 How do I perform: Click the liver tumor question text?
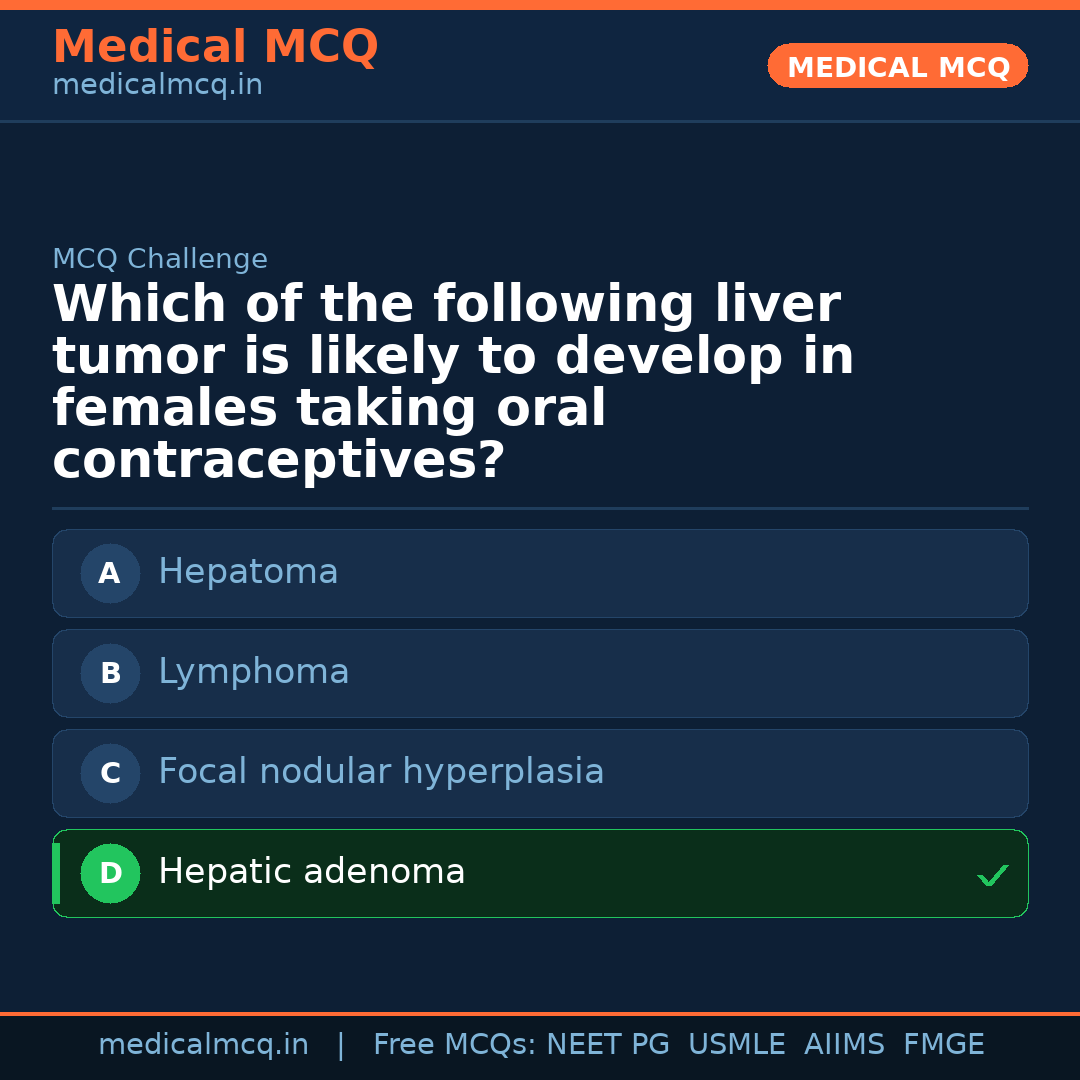pyautogui.click(x=453, y=382)
